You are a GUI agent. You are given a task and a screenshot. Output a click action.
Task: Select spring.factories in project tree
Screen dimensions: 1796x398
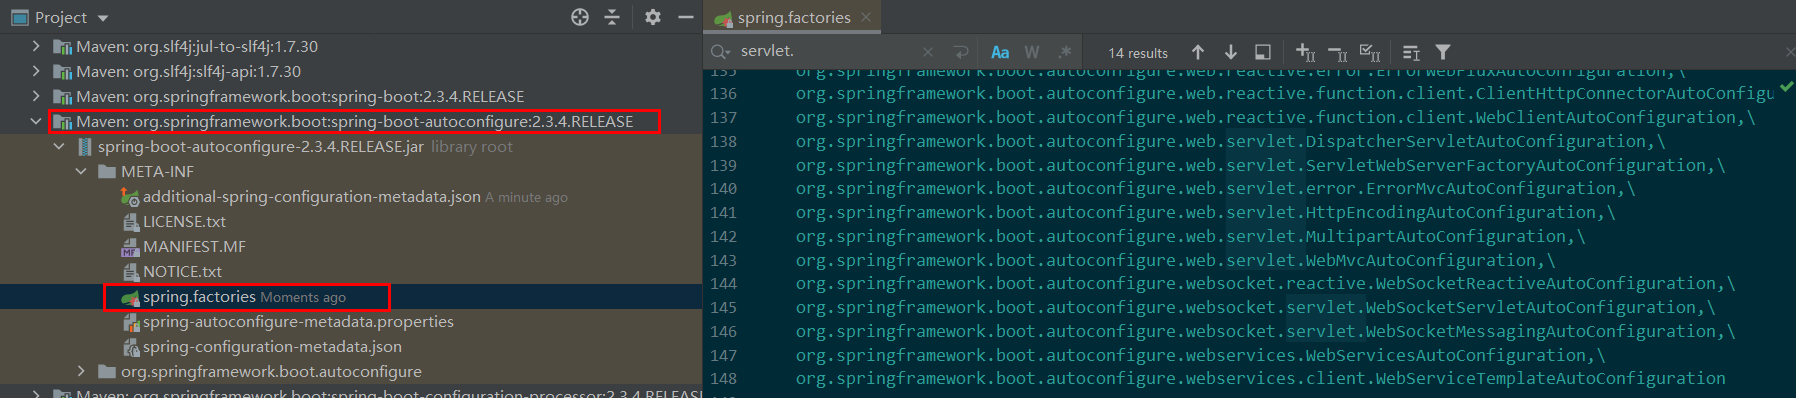point(199,297)
